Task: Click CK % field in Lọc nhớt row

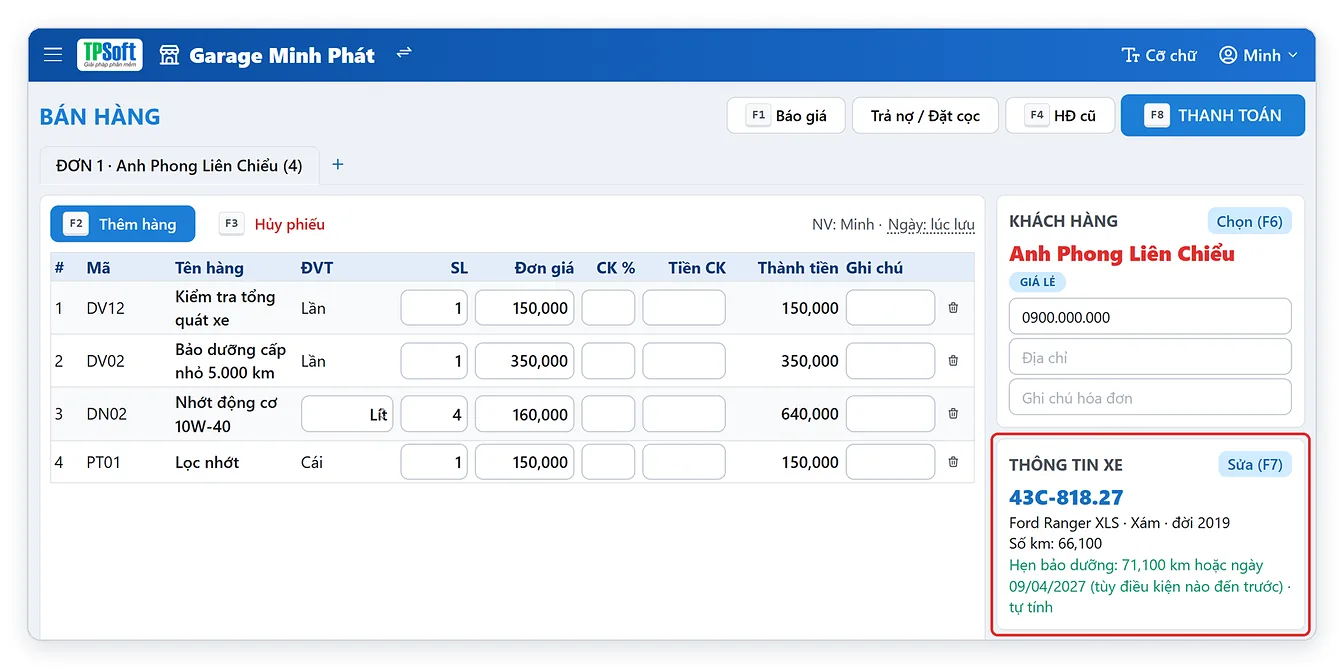Action: click(608, 462)
